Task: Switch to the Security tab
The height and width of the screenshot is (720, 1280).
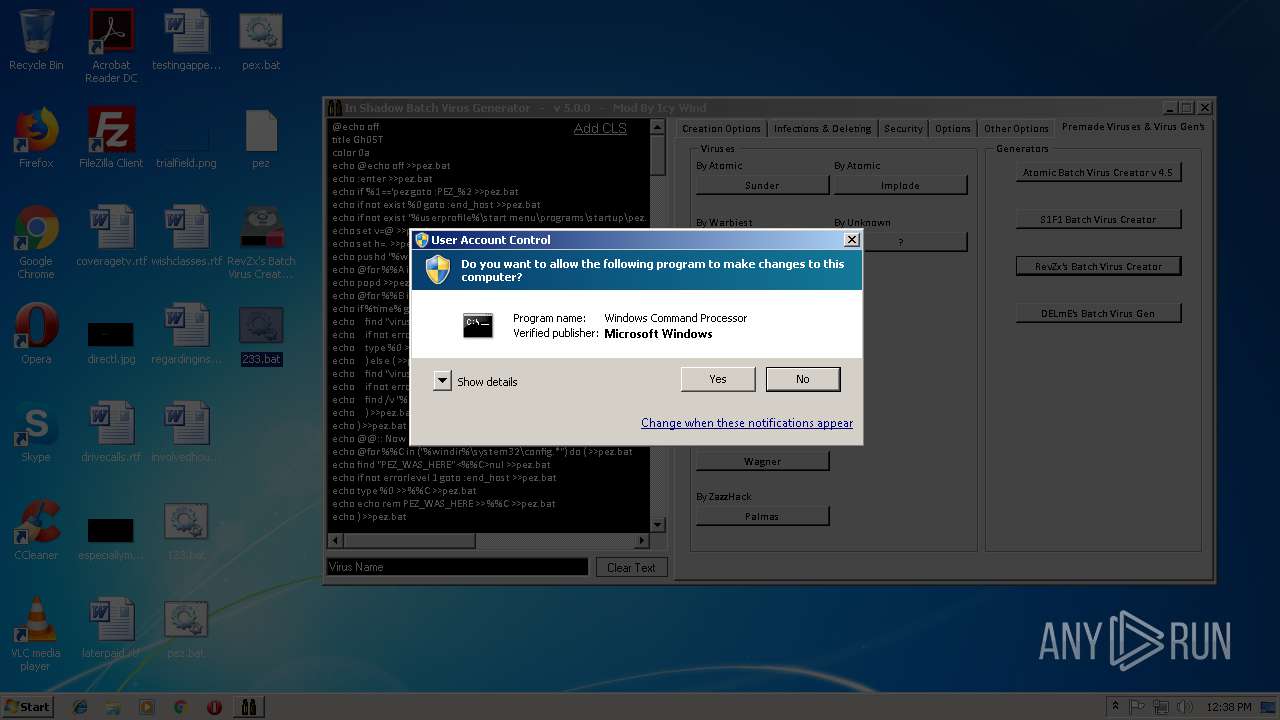Action: tap(903, 129)
